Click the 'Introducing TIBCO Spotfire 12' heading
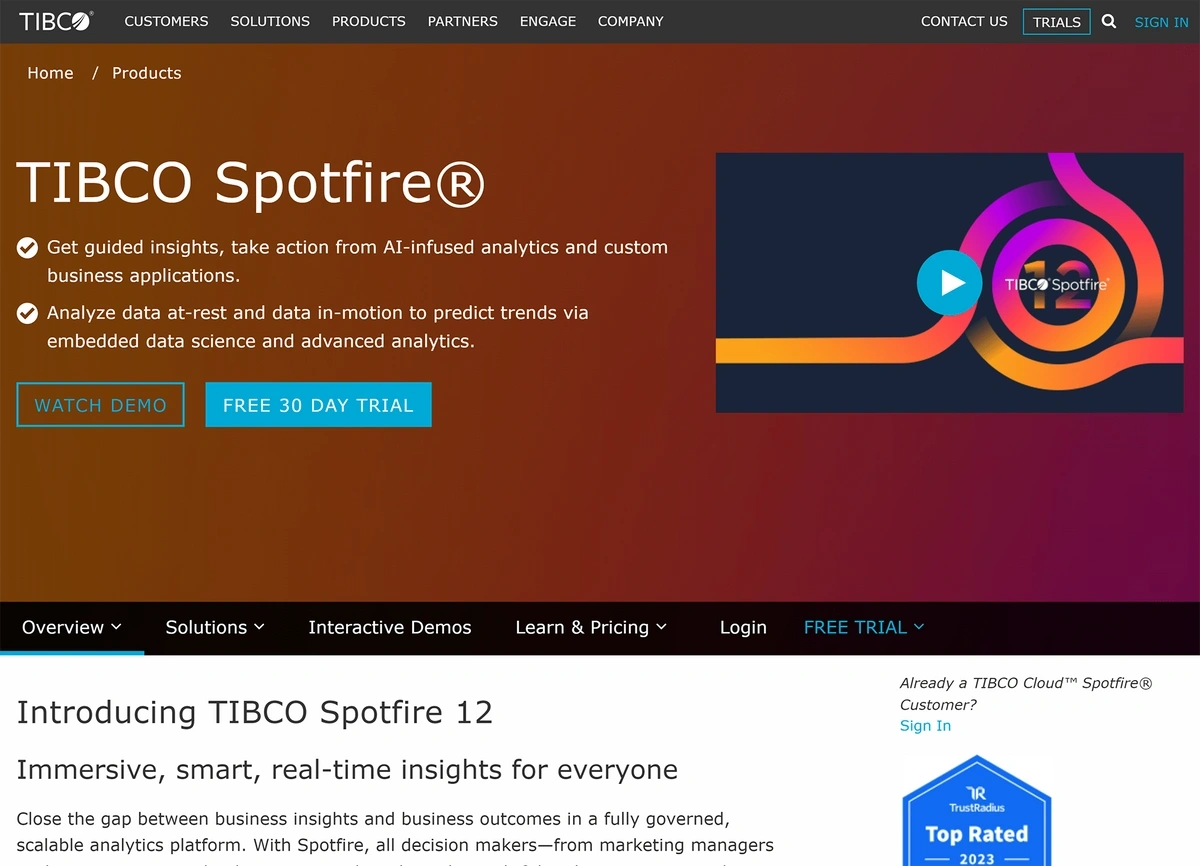This screenshot has height=866, width=1200. pos(255,712)
